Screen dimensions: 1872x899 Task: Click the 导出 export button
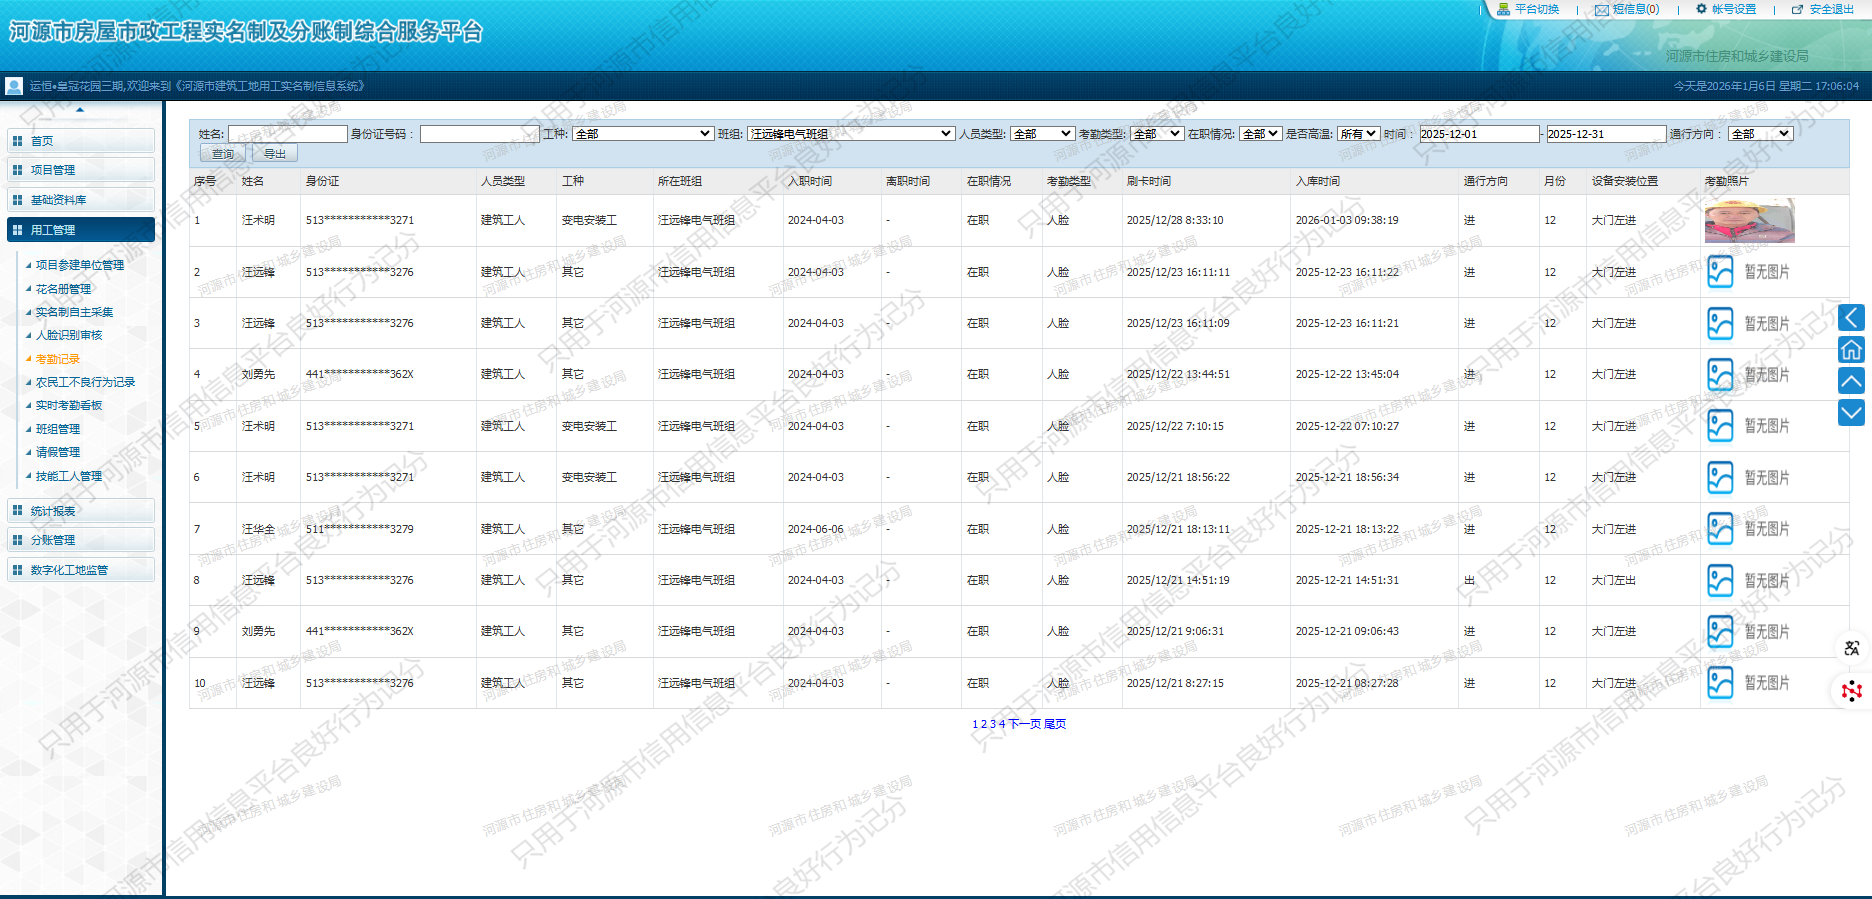(275, 154)
